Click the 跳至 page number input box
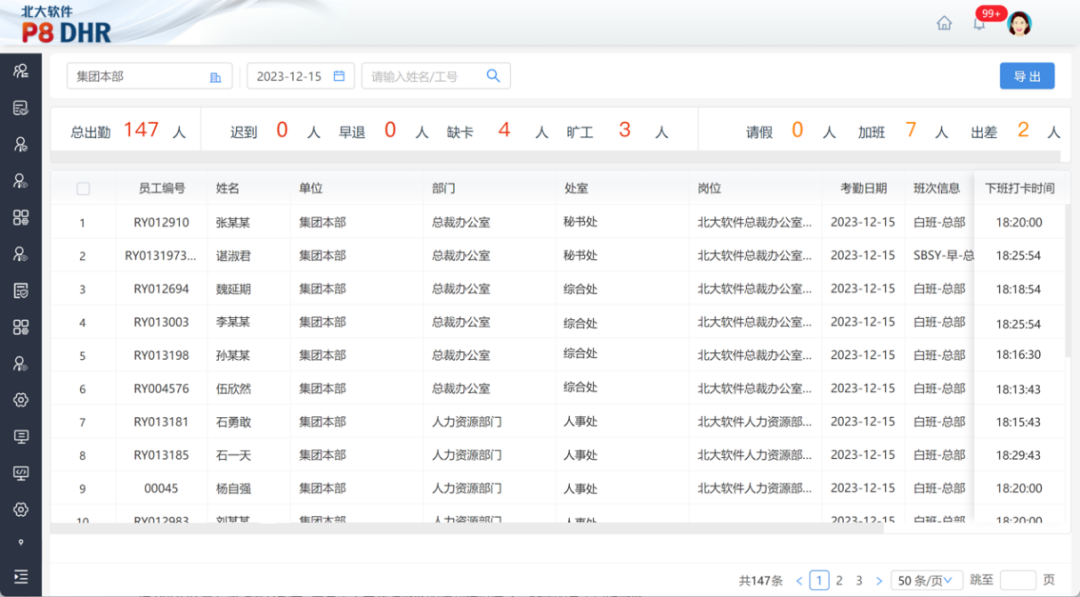 pyautogui.click(x=1017, y=580)
